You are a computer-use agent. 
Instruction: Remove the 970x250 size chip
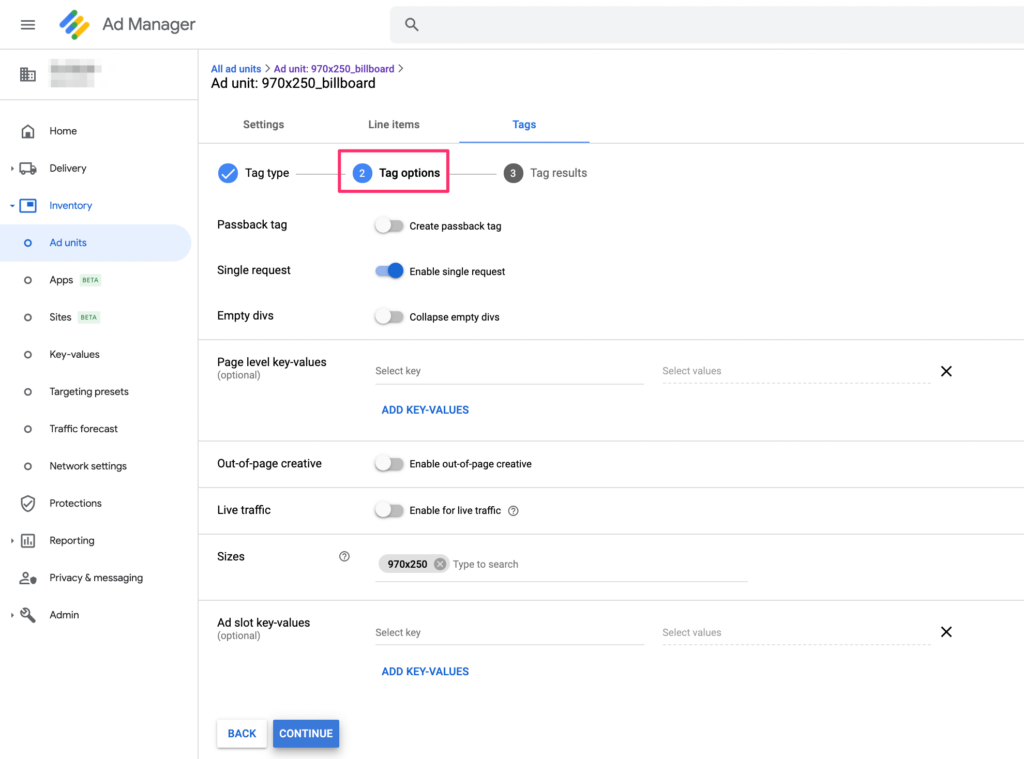[439, 563]
